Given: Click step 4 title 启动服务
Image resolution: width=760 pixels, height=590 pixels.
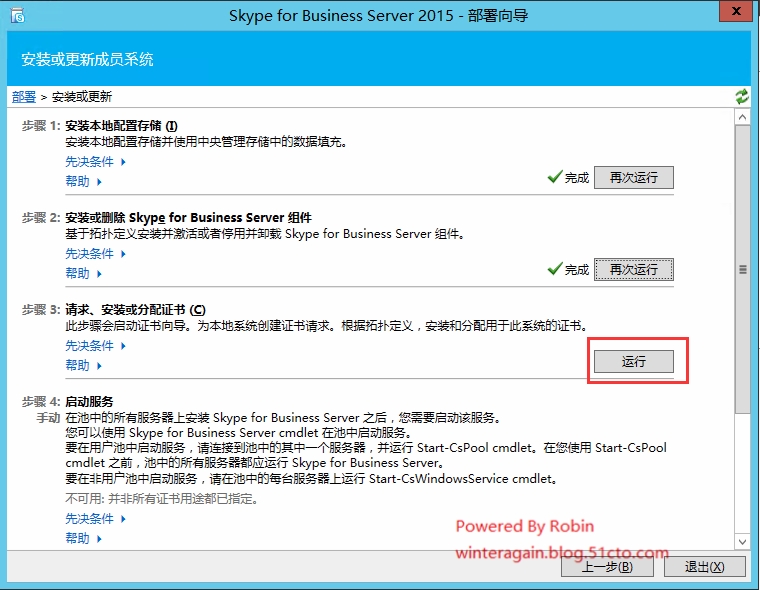Looking at the screenshot, I should pyautogui.click(x=89, y=401).
